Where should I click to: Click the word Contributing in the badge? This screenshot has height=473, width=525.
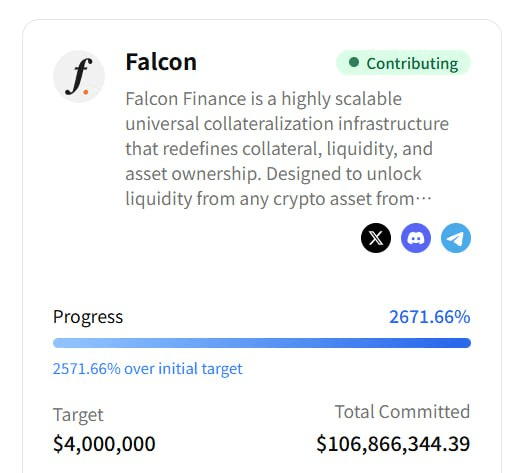click(412, 64)
